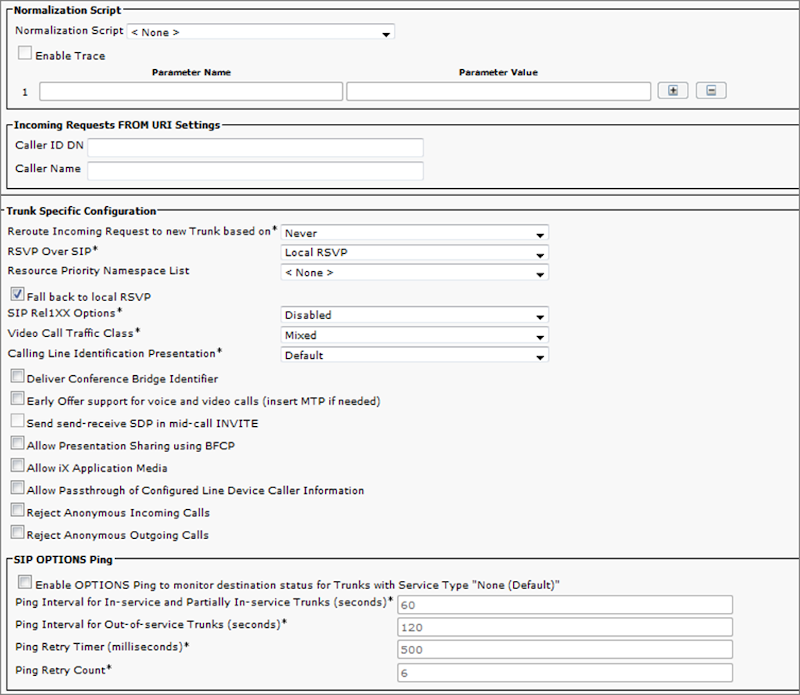The width and height of the screenshot is (800, 695).
Task: Toggle Allow iX Application Media
Action: 17,465
